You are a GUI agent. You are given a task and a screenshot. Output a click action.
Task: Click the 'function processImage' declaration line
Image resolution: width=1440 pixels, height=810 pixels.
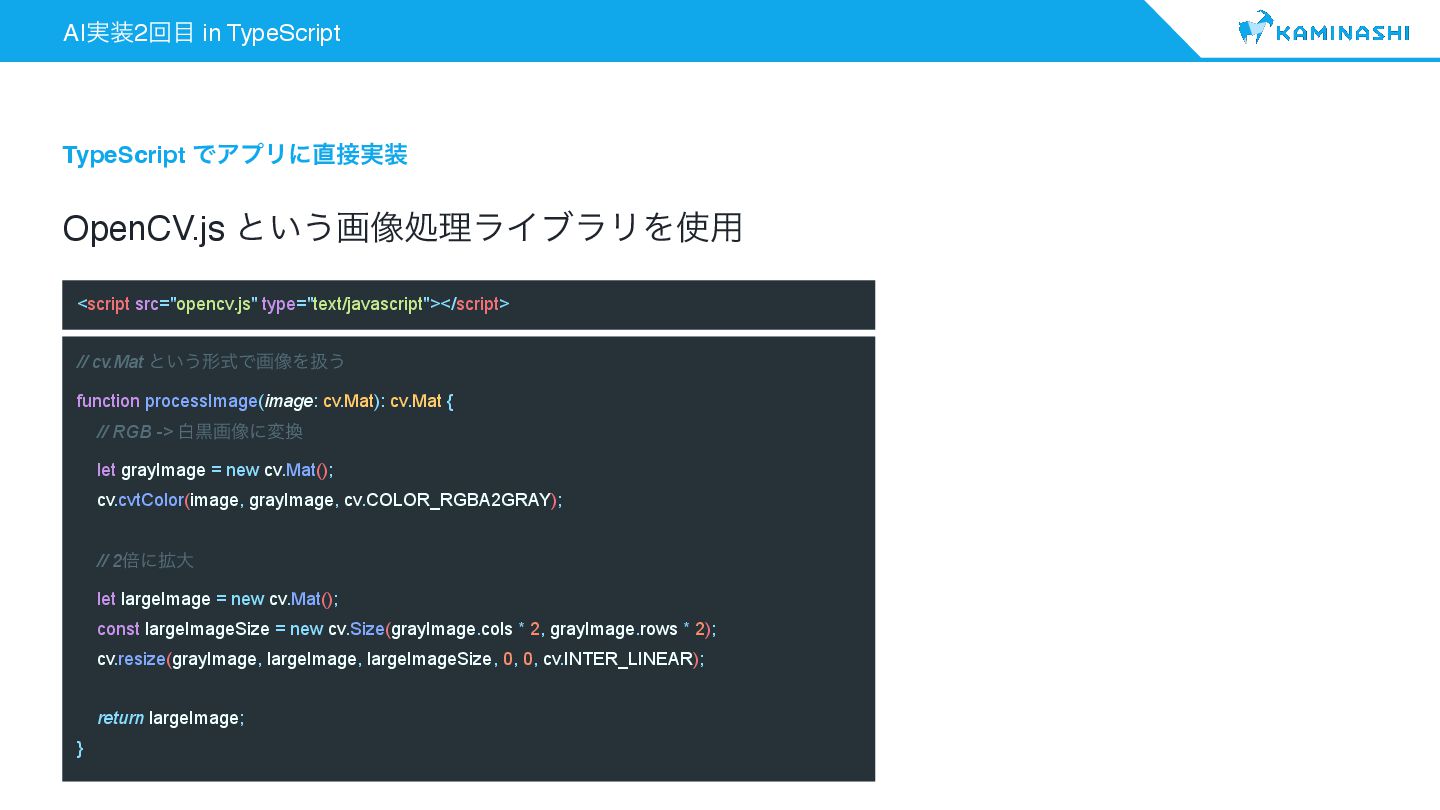pyautogui.click(x=265, y=401)
